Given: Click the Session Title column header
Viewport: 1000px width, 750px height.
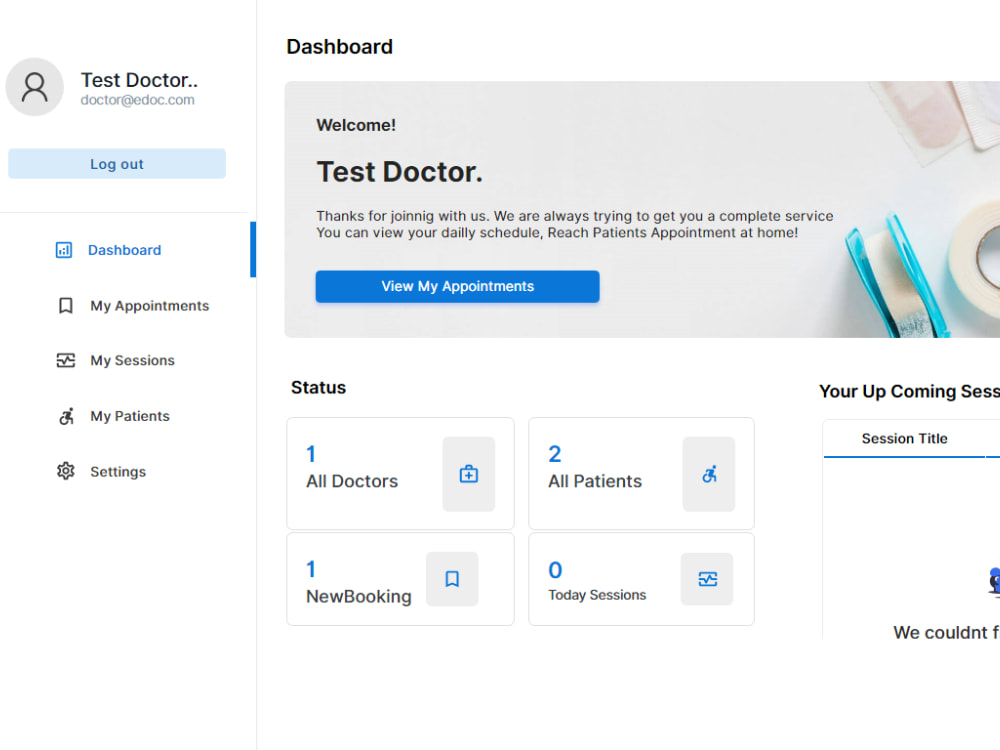Looking at the screenshot, I should point(904,438).
